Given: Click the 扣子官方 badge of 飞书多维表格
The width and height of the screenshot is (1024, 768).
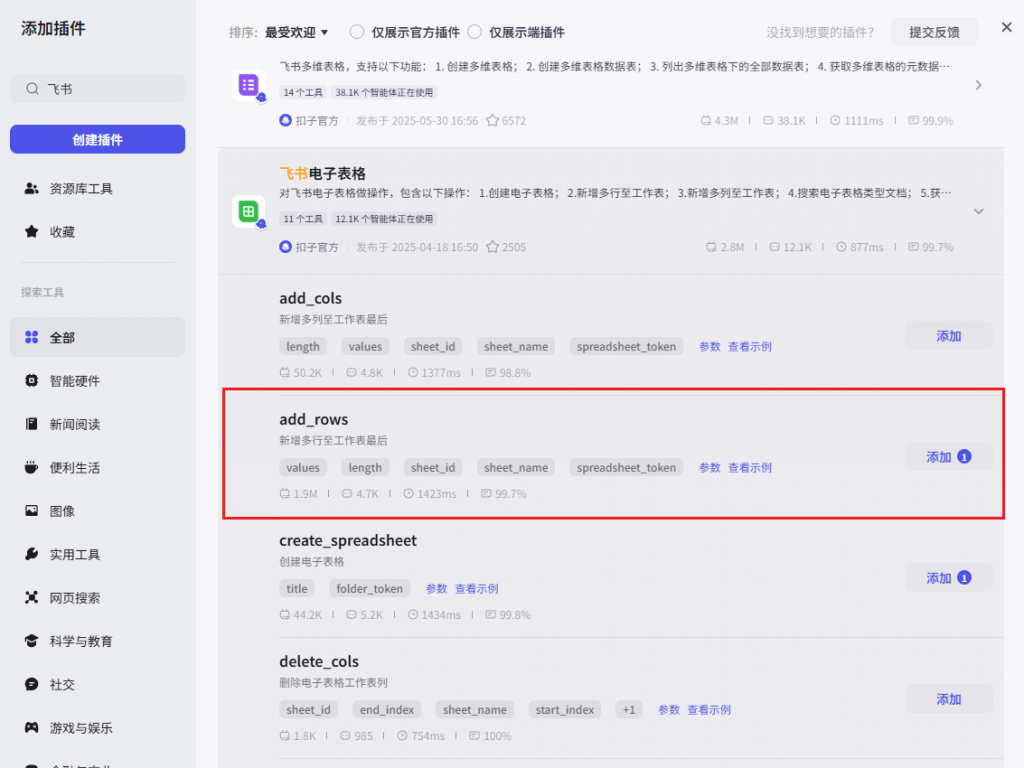Looking at the screenshot, I should 309,120.
